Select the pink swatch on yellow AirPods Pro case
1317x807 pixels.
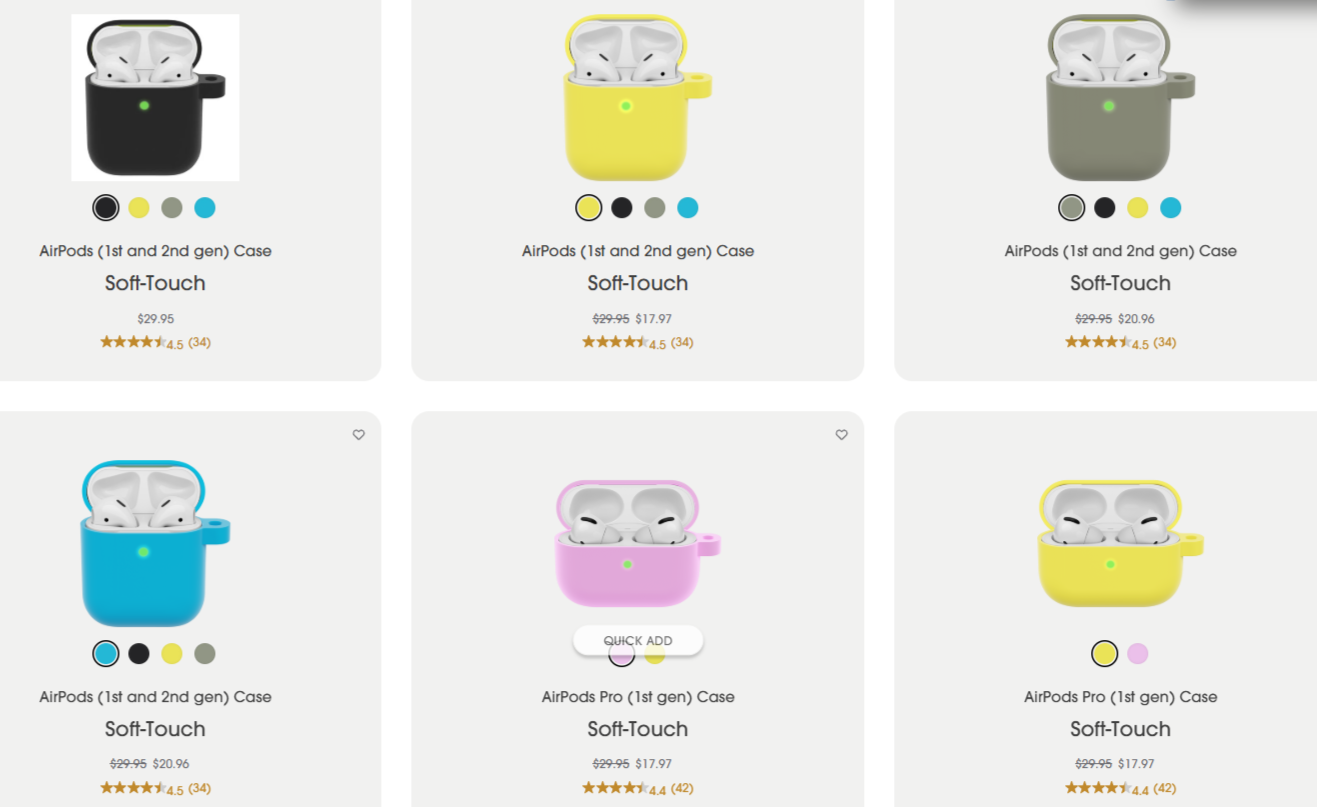[x=1137, y=653]
